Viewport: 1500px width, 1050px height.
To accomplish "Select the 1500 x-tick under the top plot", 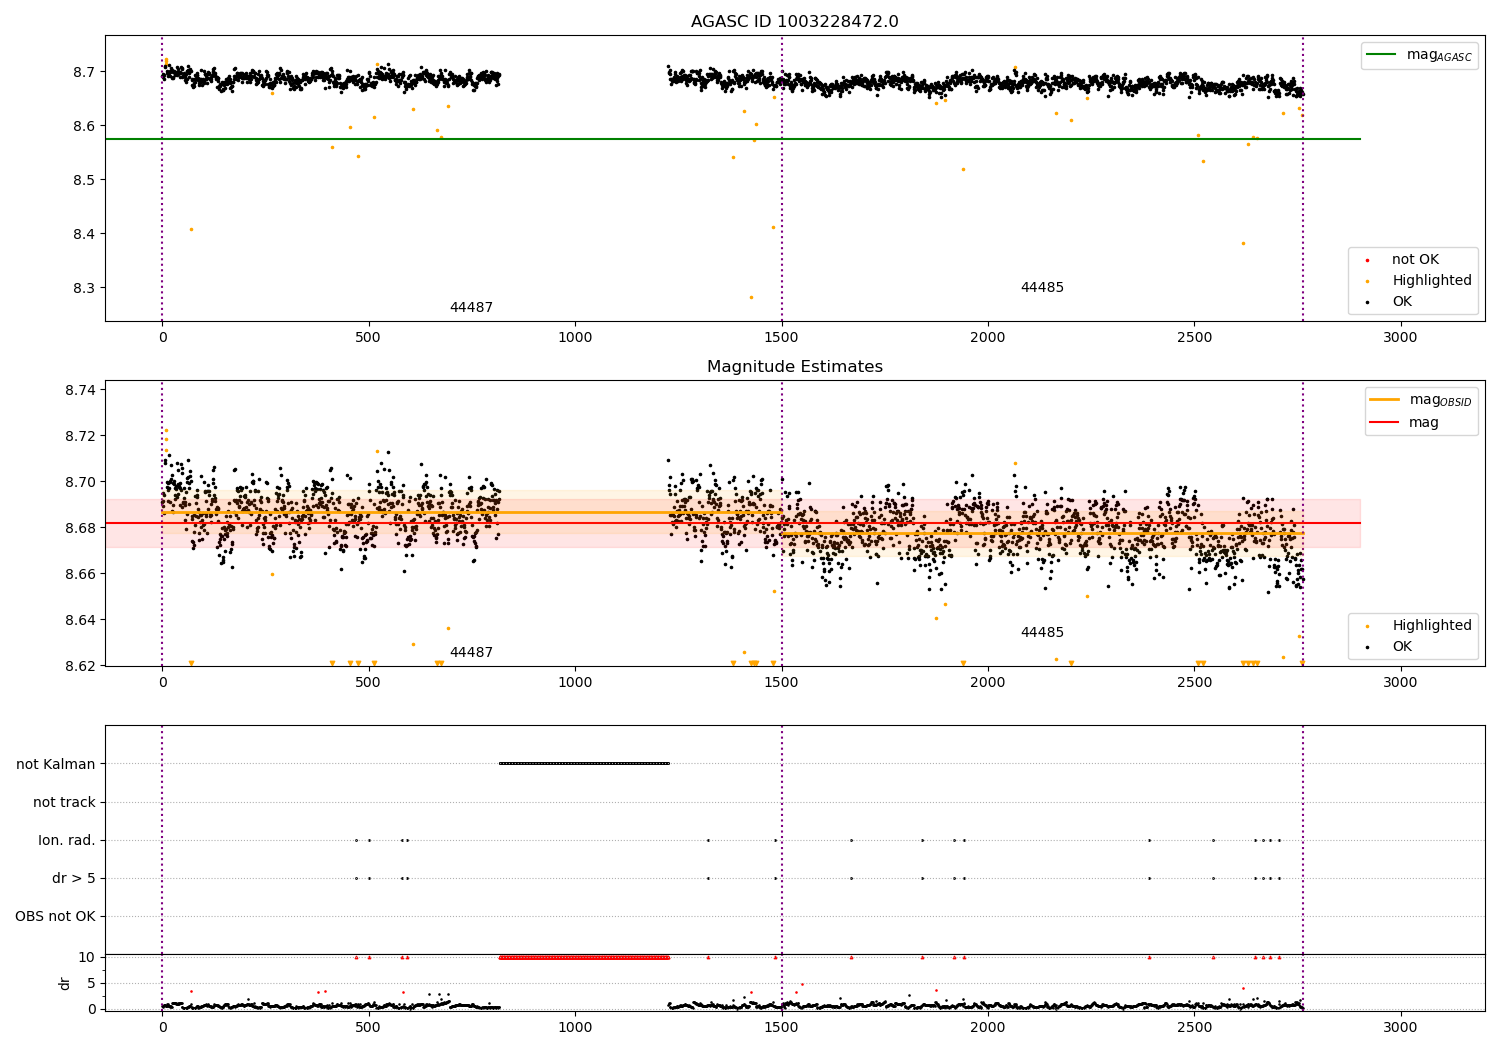I will pyautogui.click(x=782, y=338).
